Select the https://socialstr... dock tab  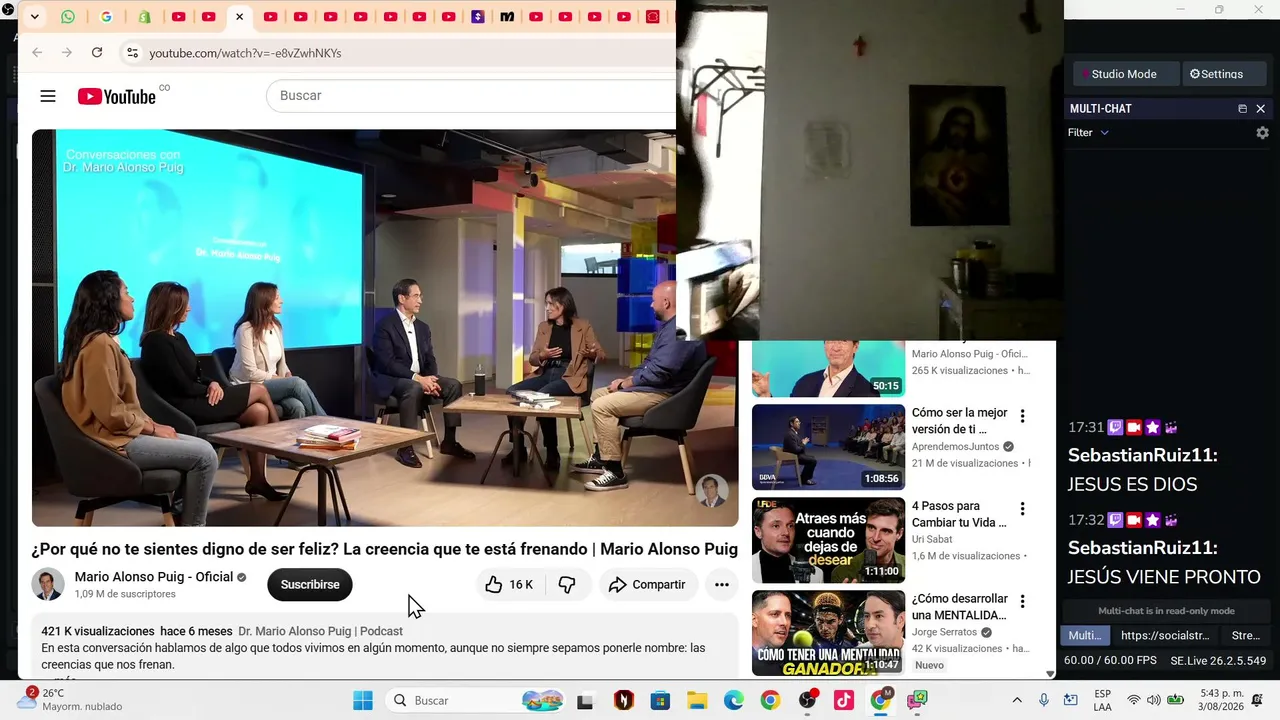pos(1165,635)
